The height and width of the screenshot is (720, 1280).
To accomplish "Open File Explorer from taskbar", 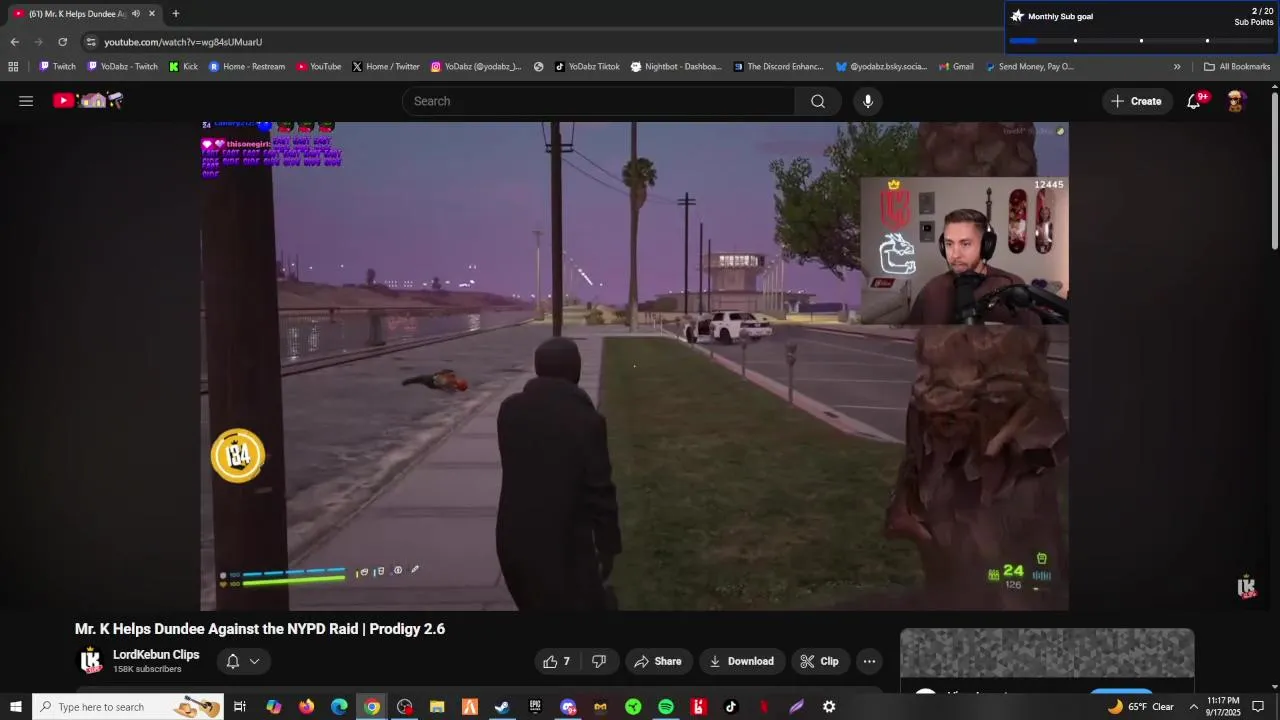I will pyautogui.click(x=437, y=707).
